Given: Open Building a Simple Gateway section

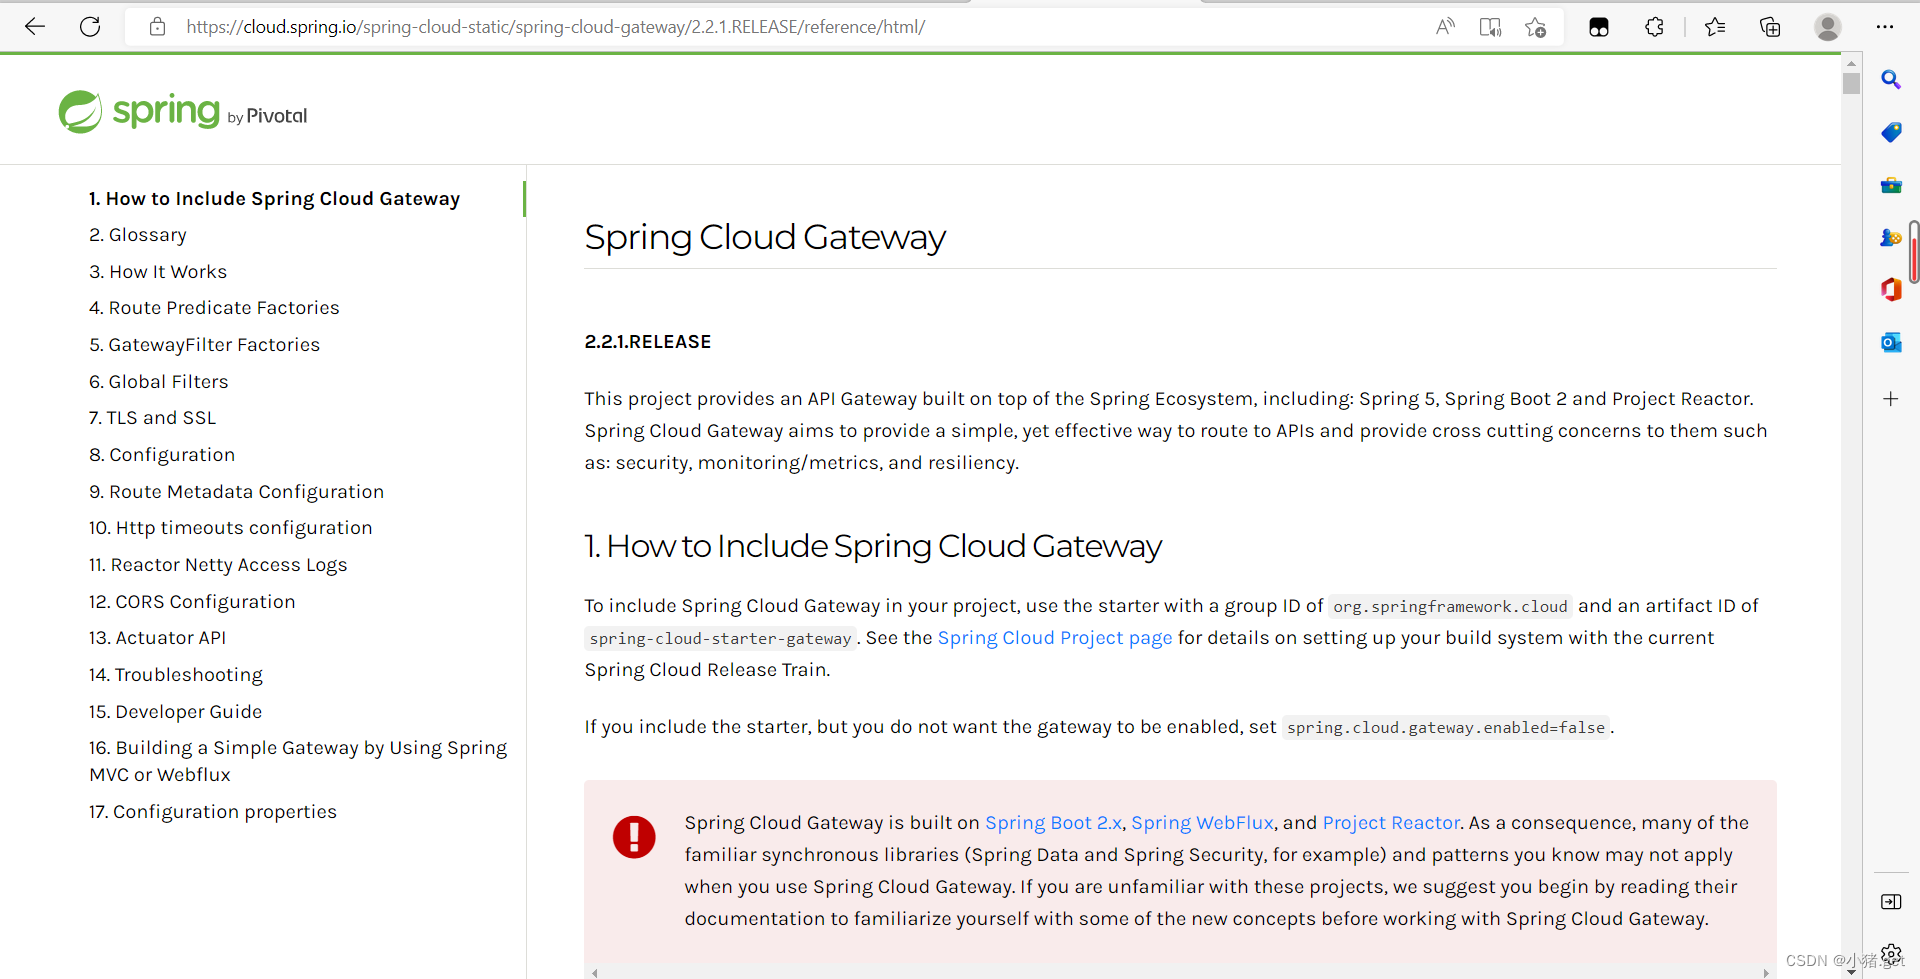Looking at the screenshot, I should tap(298, 761).
